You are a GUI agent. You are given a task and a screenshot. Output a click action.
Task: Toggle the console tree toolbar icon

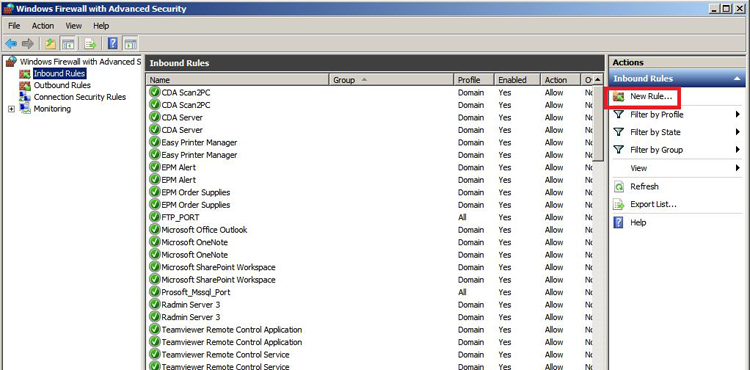pyautogui.click(x=67, y=44)
